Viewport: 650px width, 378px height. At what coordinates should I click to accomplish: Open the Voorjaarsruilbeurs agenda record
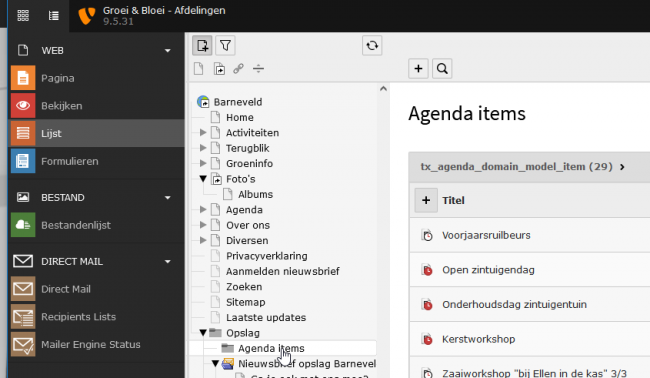[486, 235]
